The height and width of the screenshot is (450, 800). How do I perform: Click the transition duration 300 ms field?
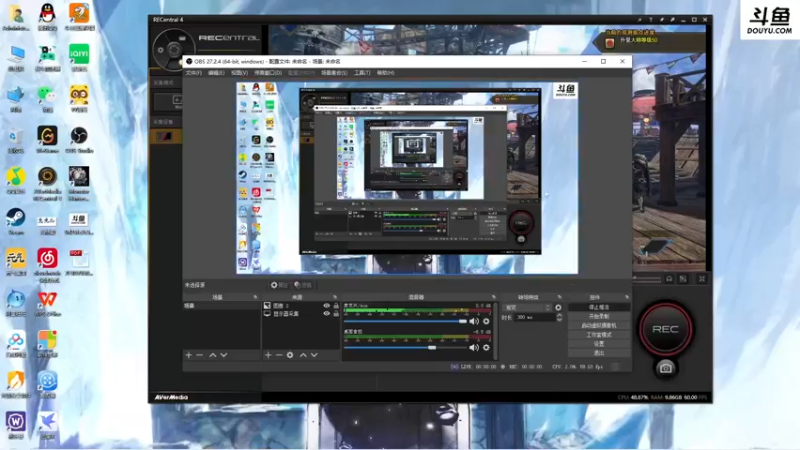tap(534, 317)
